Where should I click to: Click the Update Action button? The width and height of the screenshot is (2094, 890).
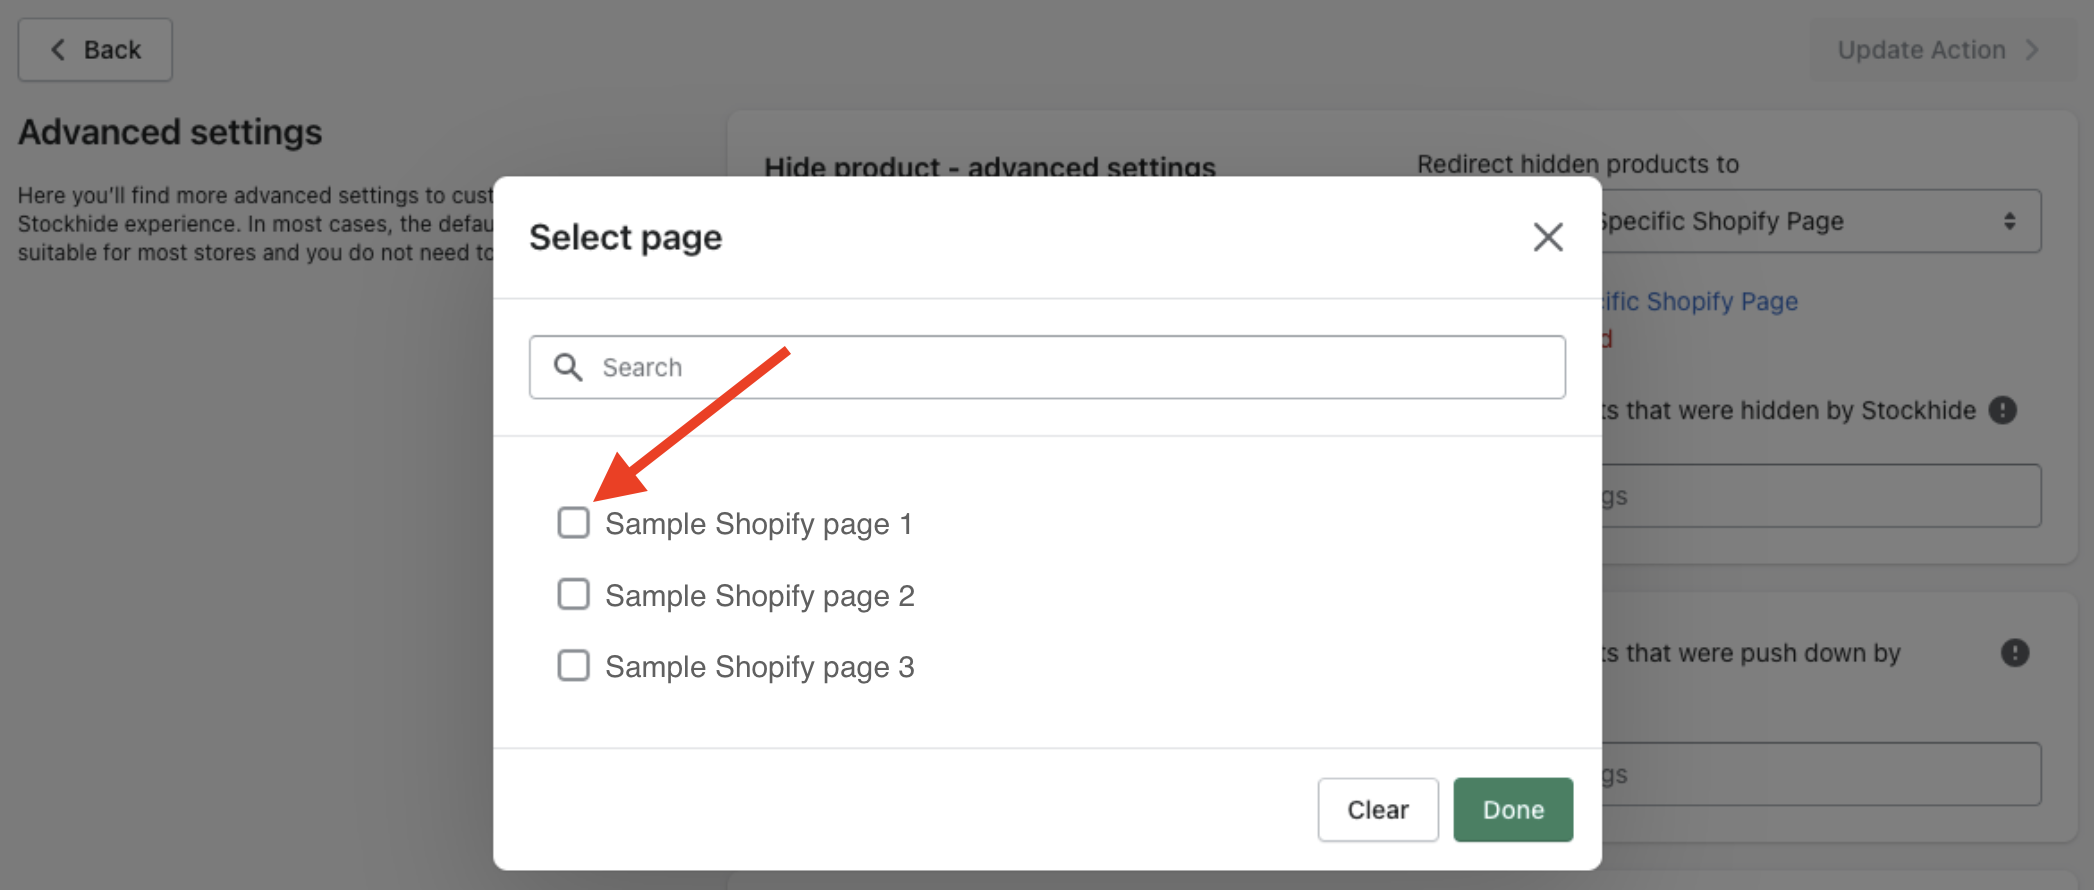[x=1921, y=50]
